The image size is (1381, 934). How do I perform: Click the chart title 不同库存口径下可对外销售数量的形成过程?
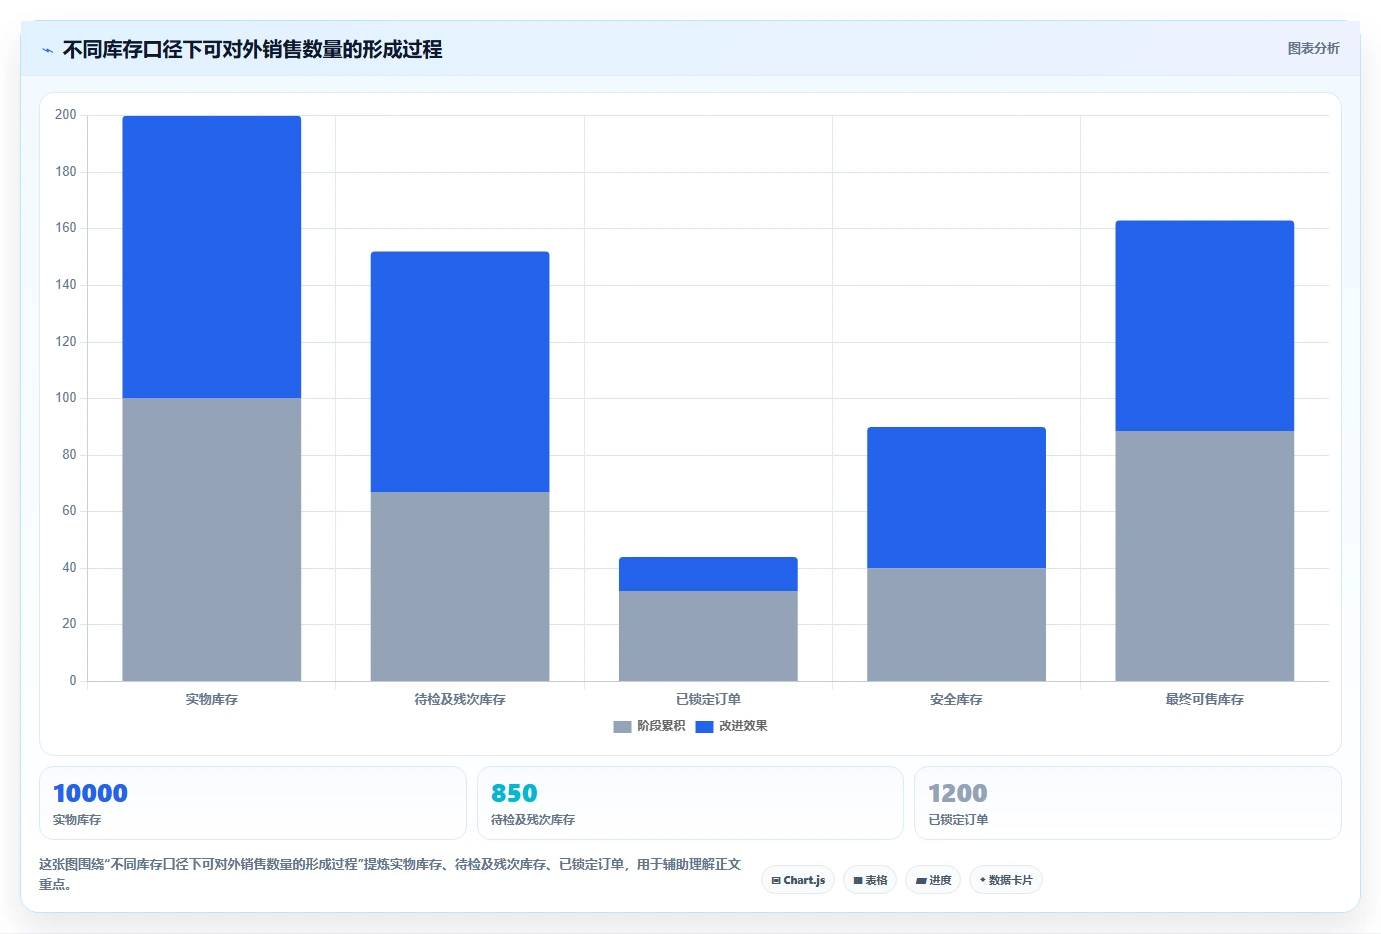click(x=253, y=49)
